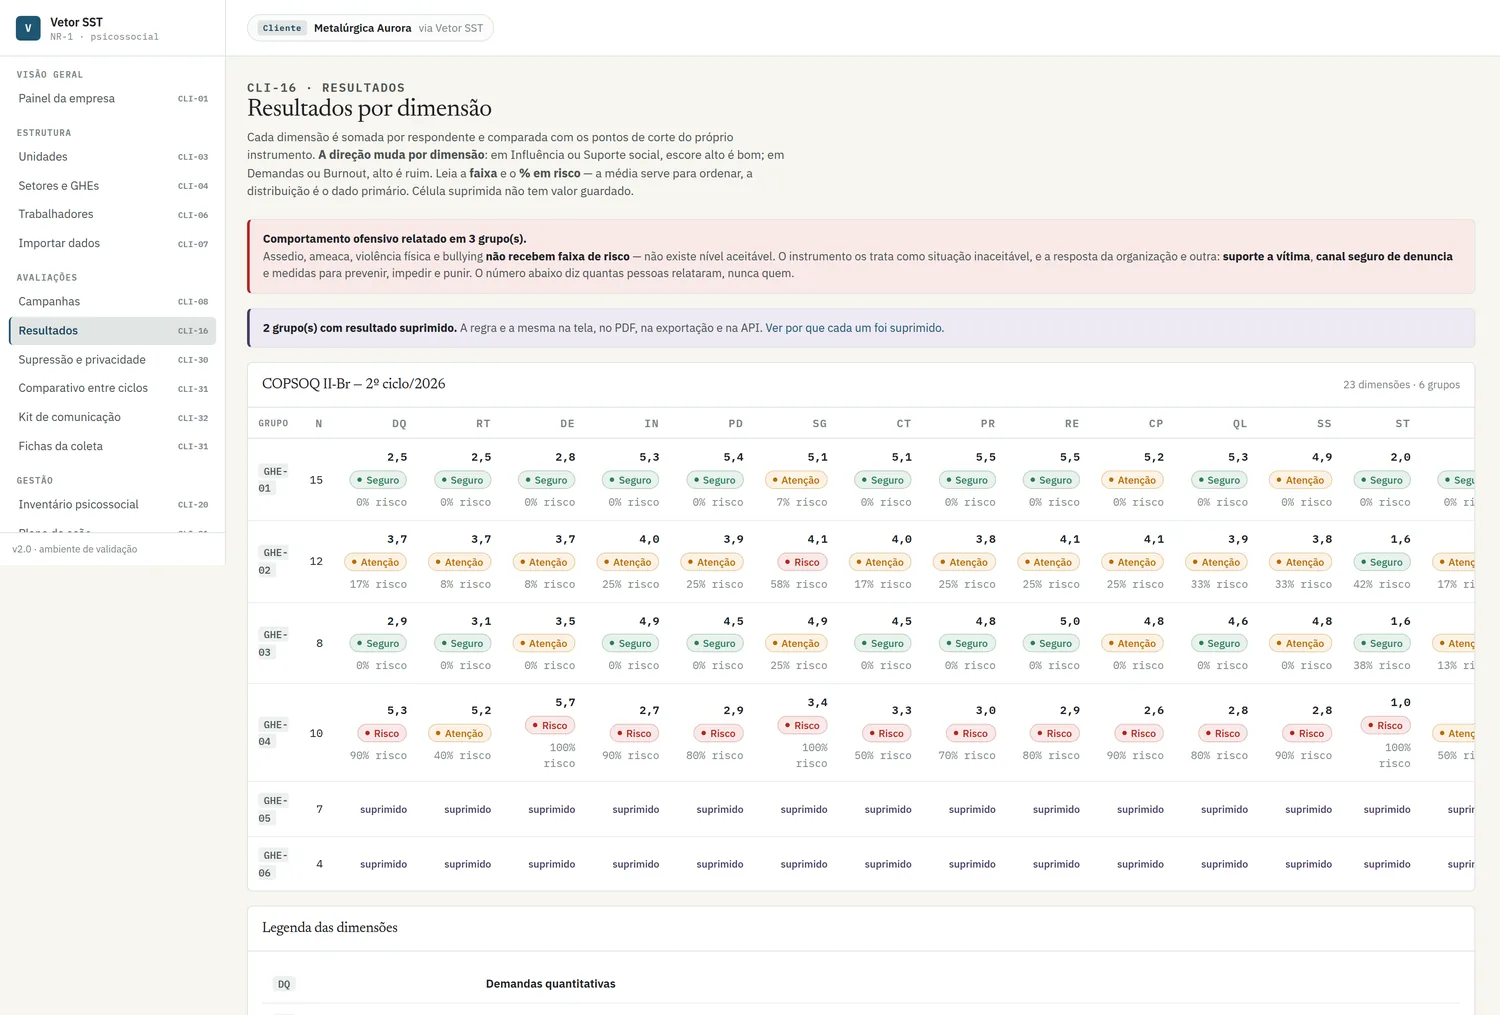Click the Seguro badge in GHE-02 row
This screenshot has width=1500, height=1015.
(1382, 562)
